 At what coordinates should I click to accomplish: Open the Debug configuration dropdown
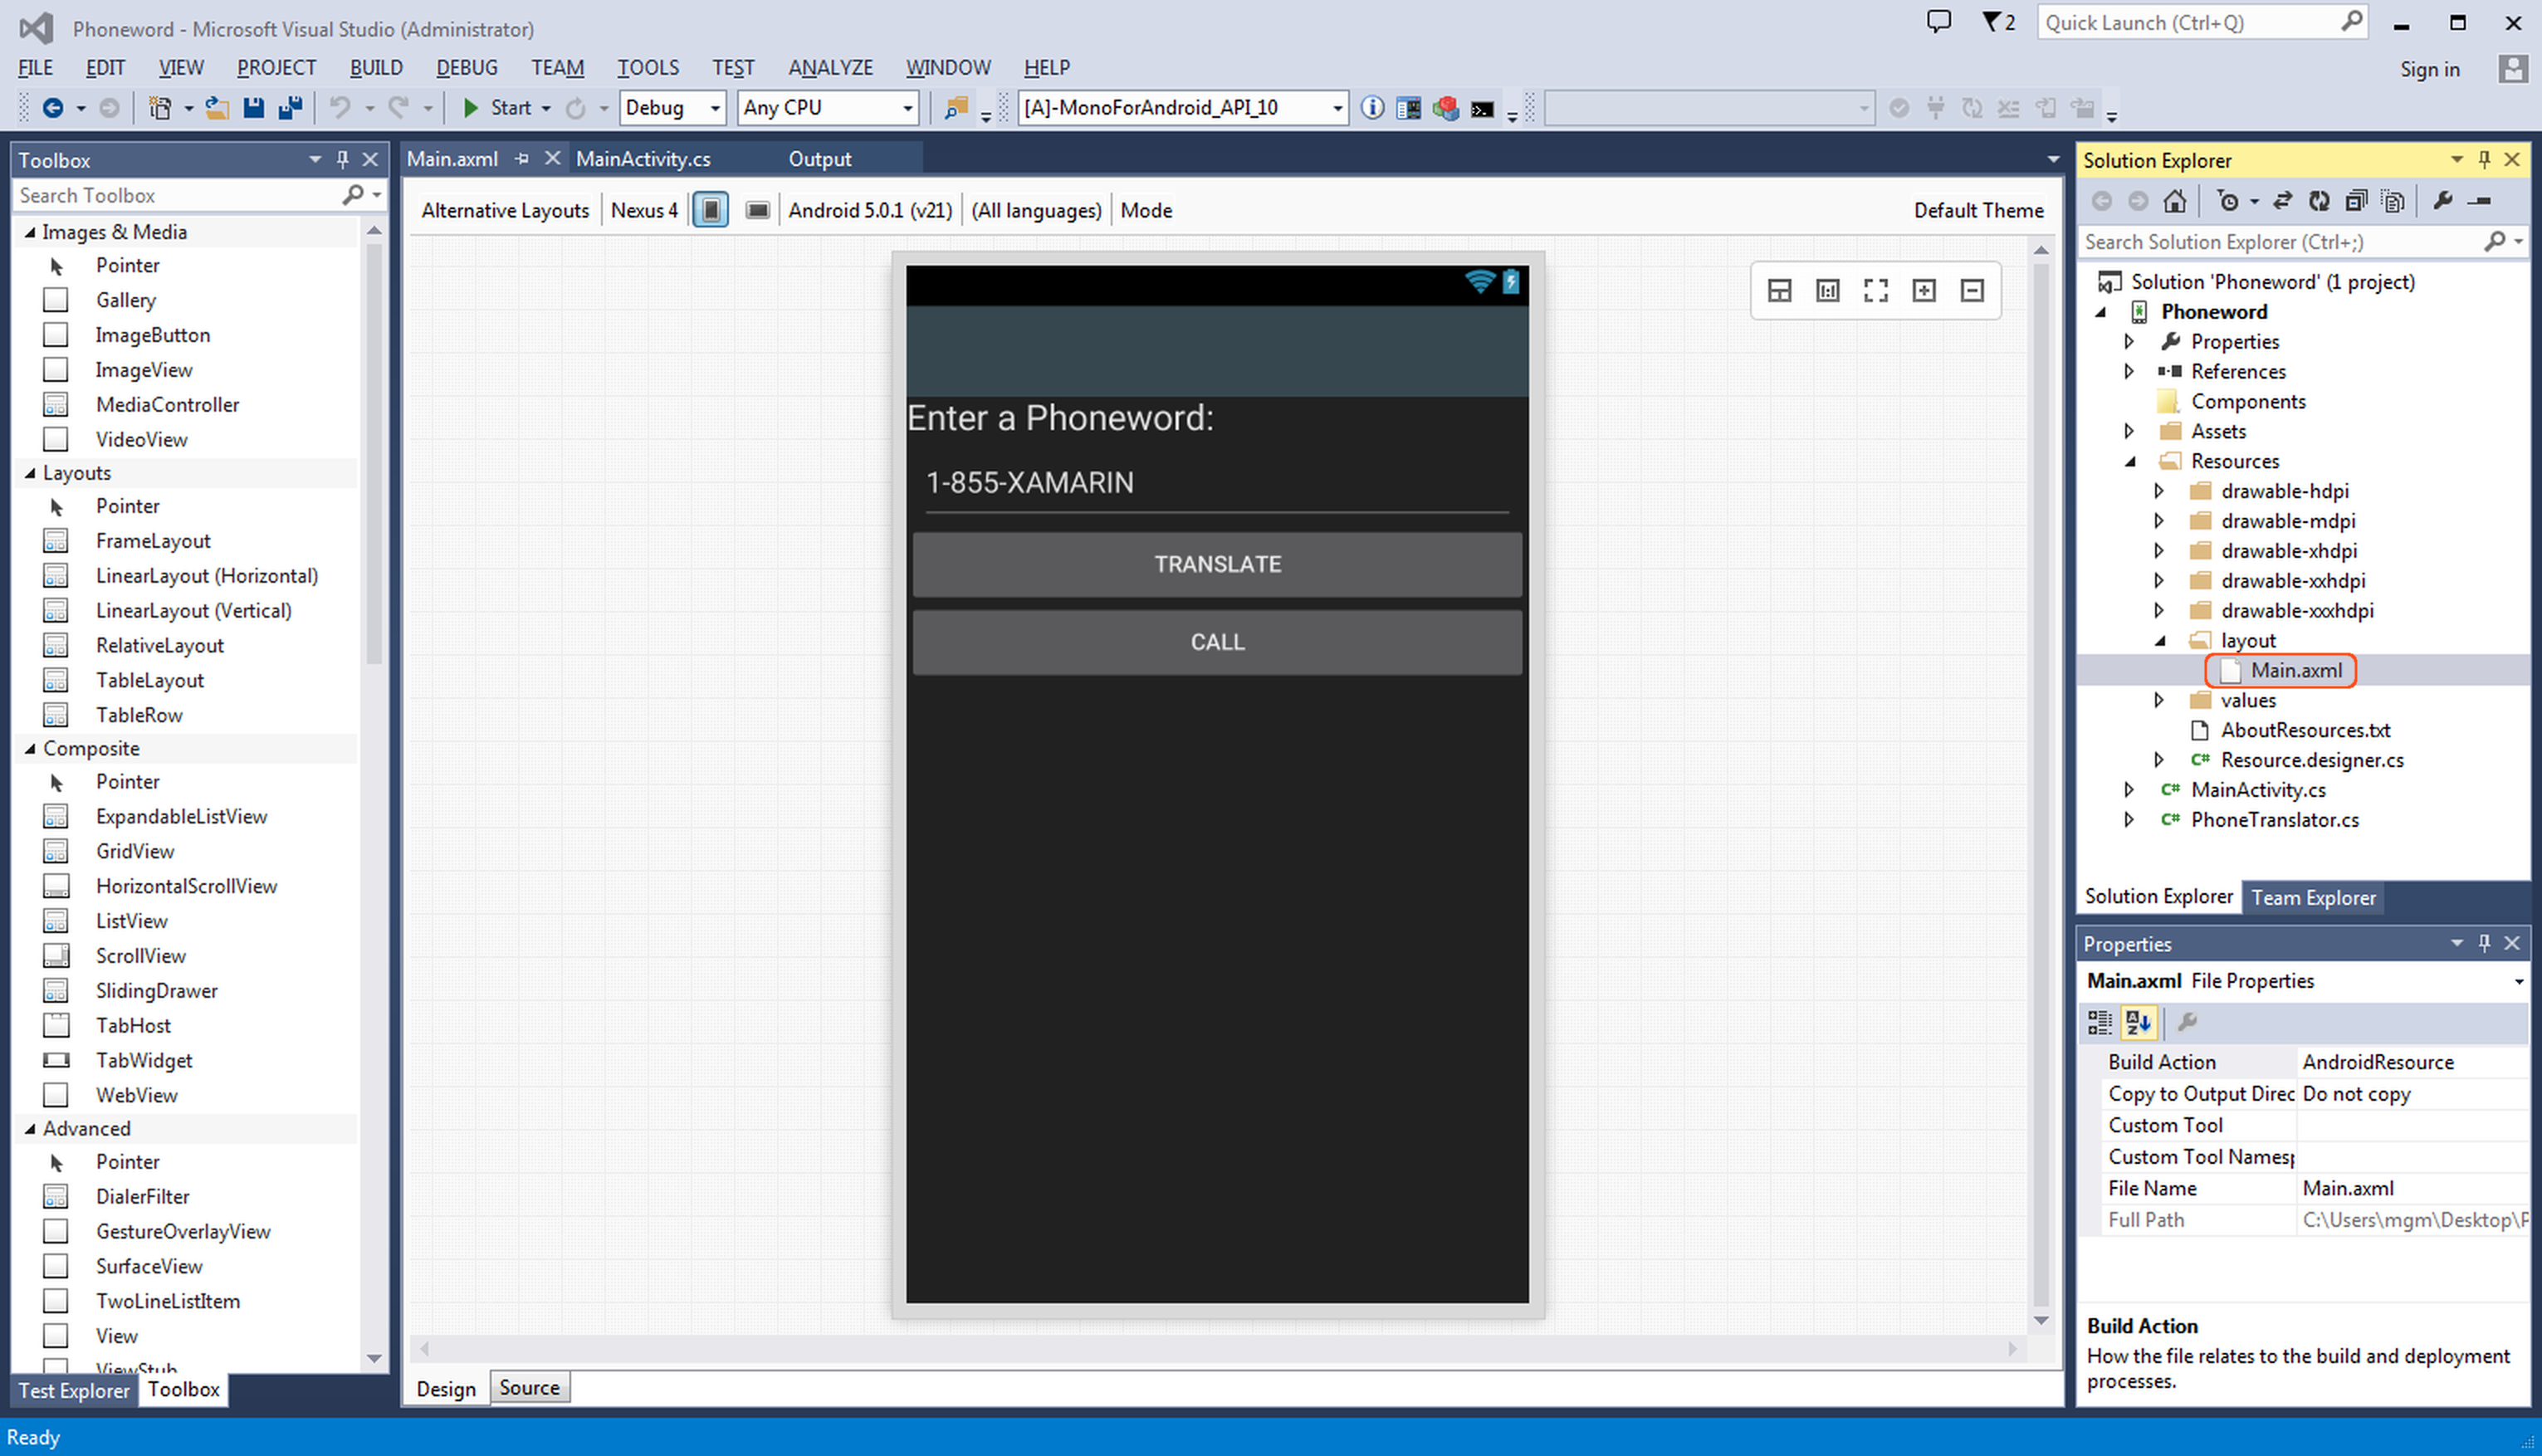tap(714, 108)
